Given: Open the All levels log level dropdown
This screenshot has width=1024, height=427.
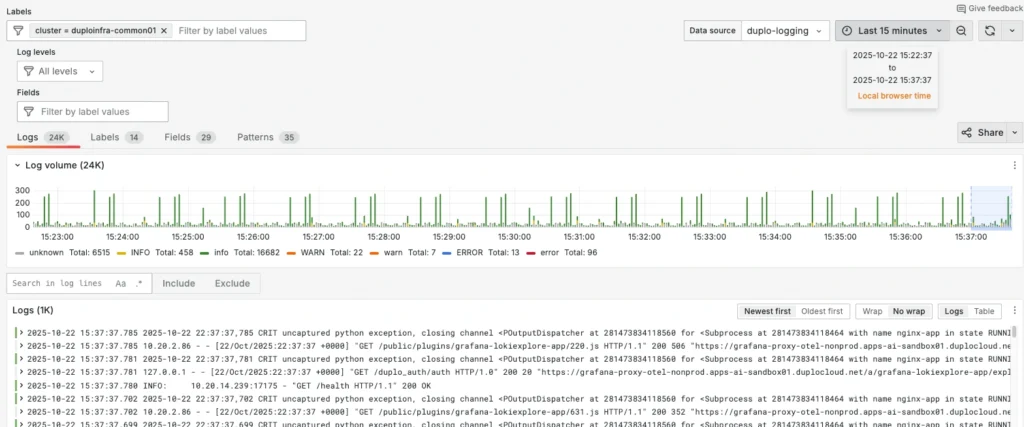Looking at the screenshot, I should 61,71.
